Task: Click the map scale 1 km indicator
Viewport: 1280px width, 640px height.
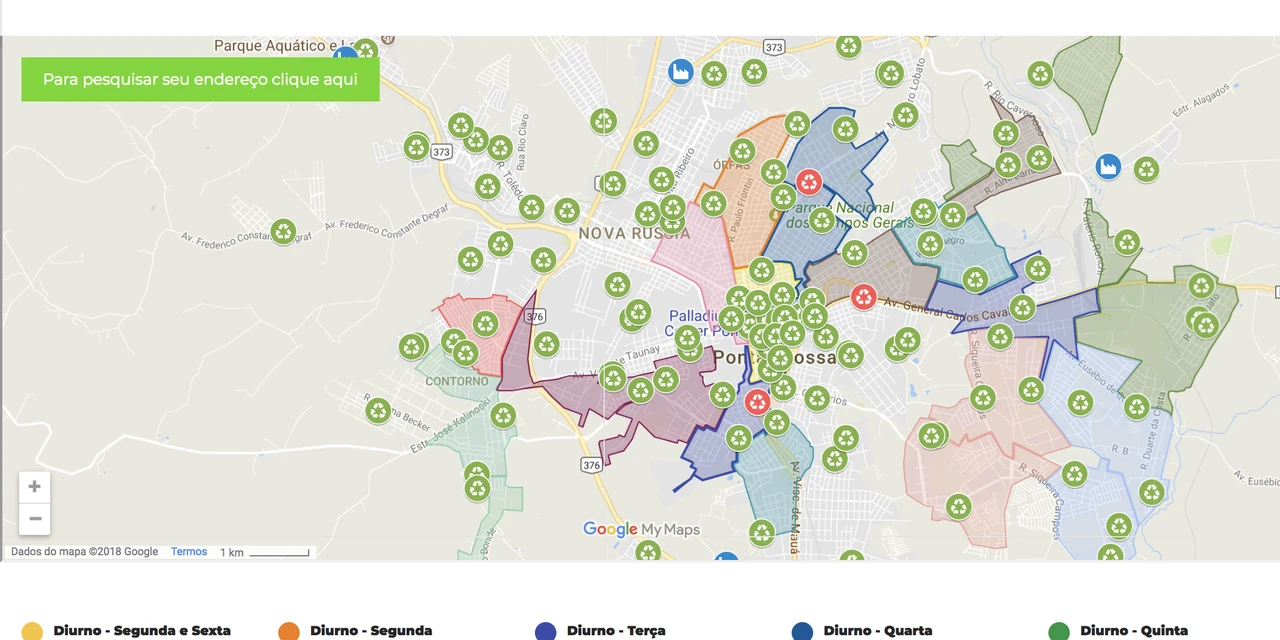Action: (x=266, y=552)
